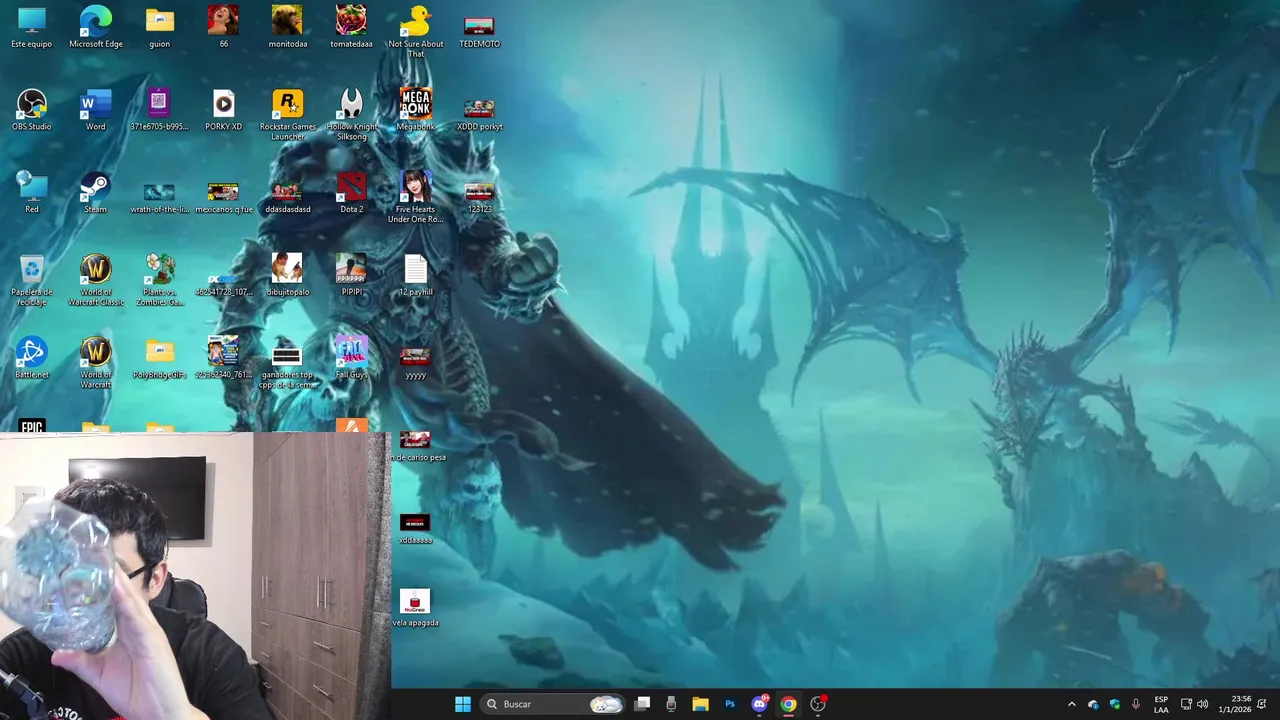The width and height of the screenshot is (1280, 720).
Task: Open the Not Sure About That duck shortcut
Action: point(415,32)
